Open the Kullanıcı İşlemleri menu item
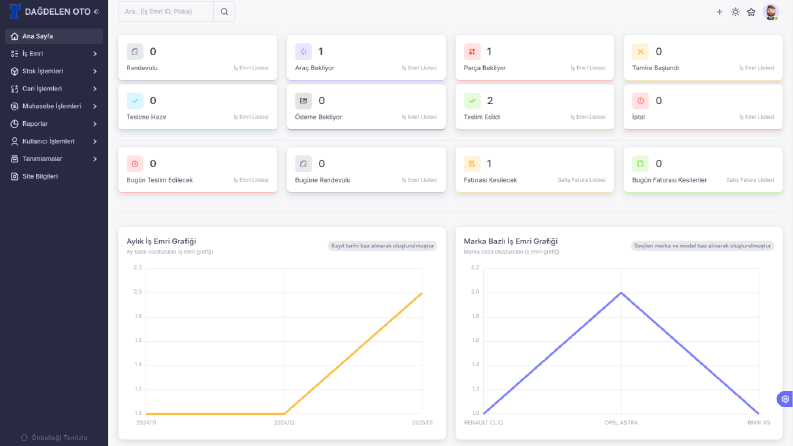 click(54, 142)
